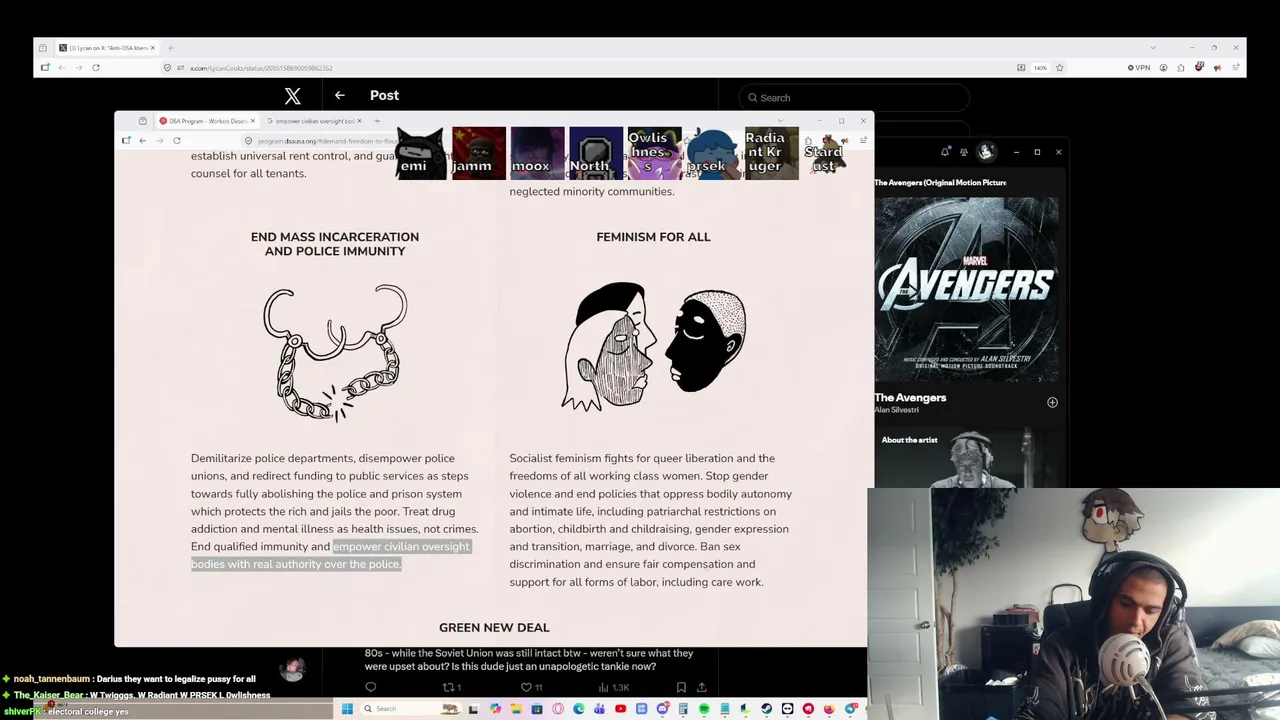The height and width of the screenshot is (720, 1280).
Task: Click the North avatar in the overlay
Action: [596, 153]
